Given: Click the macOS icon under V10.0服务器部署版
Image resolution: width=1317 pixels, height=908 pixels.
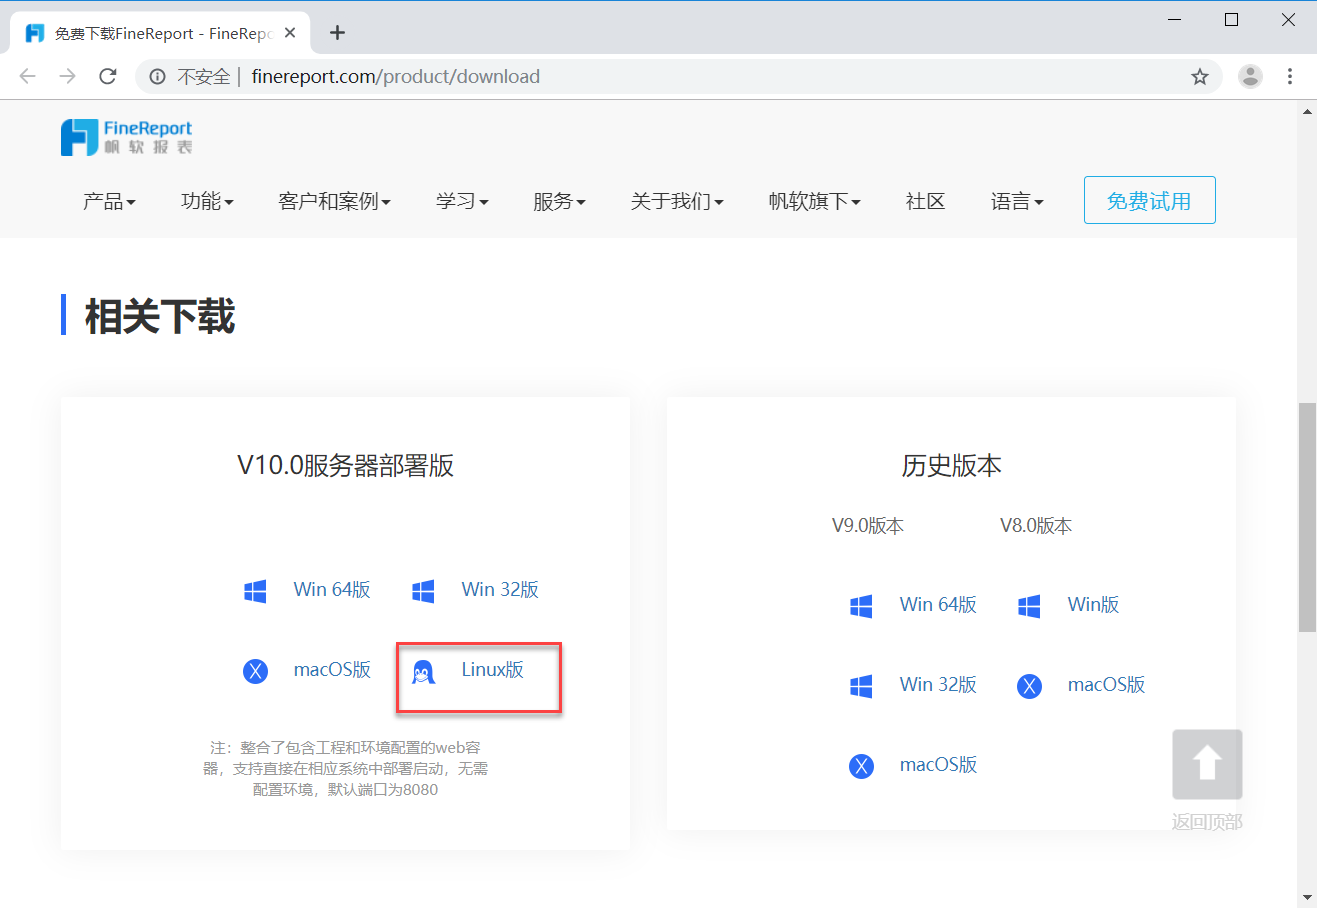Looking at the screenshot, I should pos(255,671).
